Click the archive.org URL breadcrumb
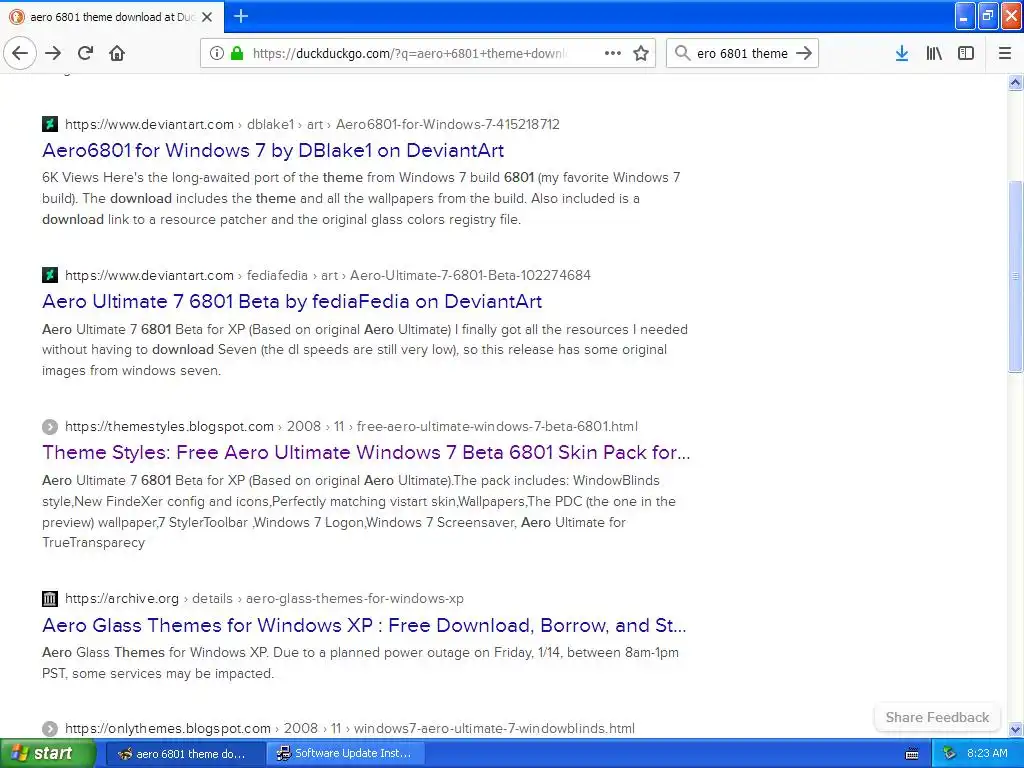 [x=264, y=598]
